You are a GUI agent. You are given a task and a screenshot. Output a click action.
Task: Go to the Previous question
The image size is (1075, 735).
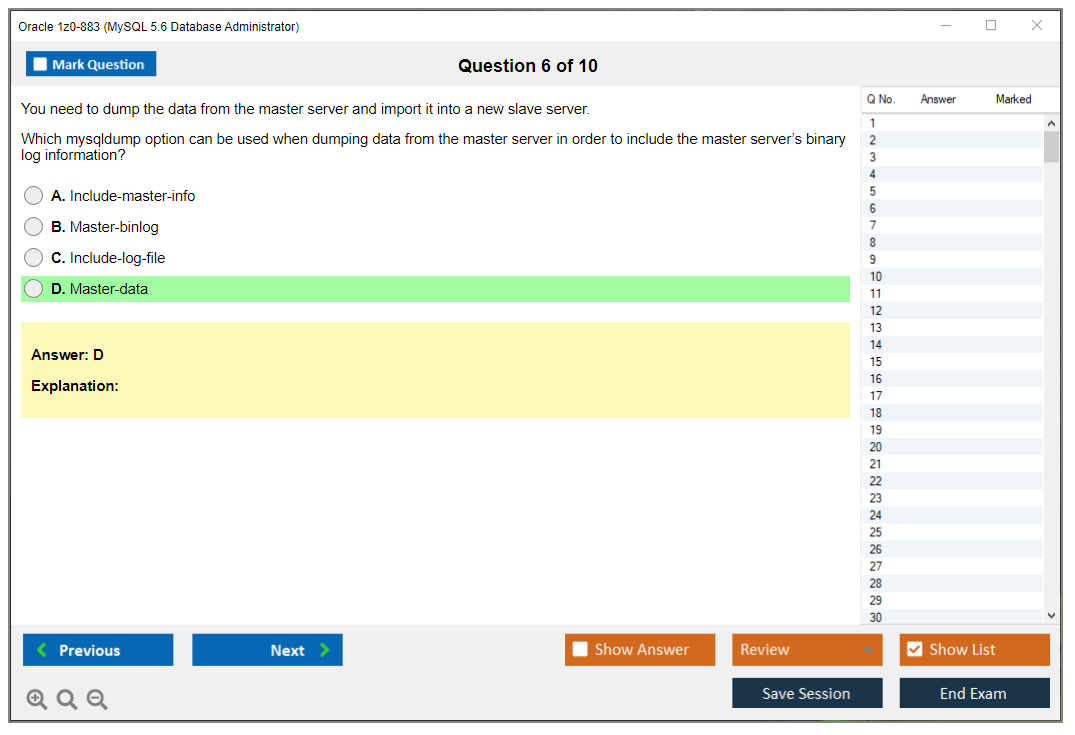point(97,650)
